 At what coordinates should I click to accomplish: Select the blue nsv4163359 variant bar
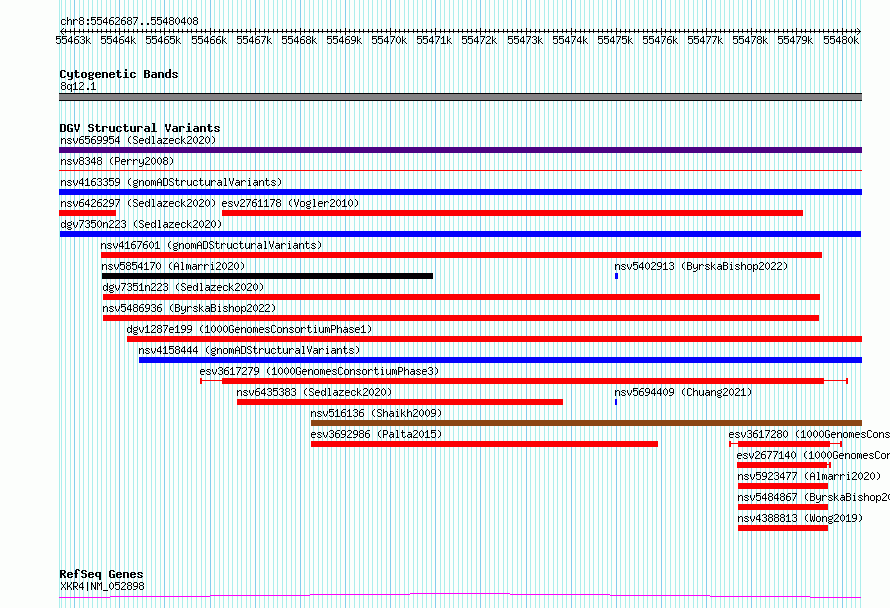[460, 192]
